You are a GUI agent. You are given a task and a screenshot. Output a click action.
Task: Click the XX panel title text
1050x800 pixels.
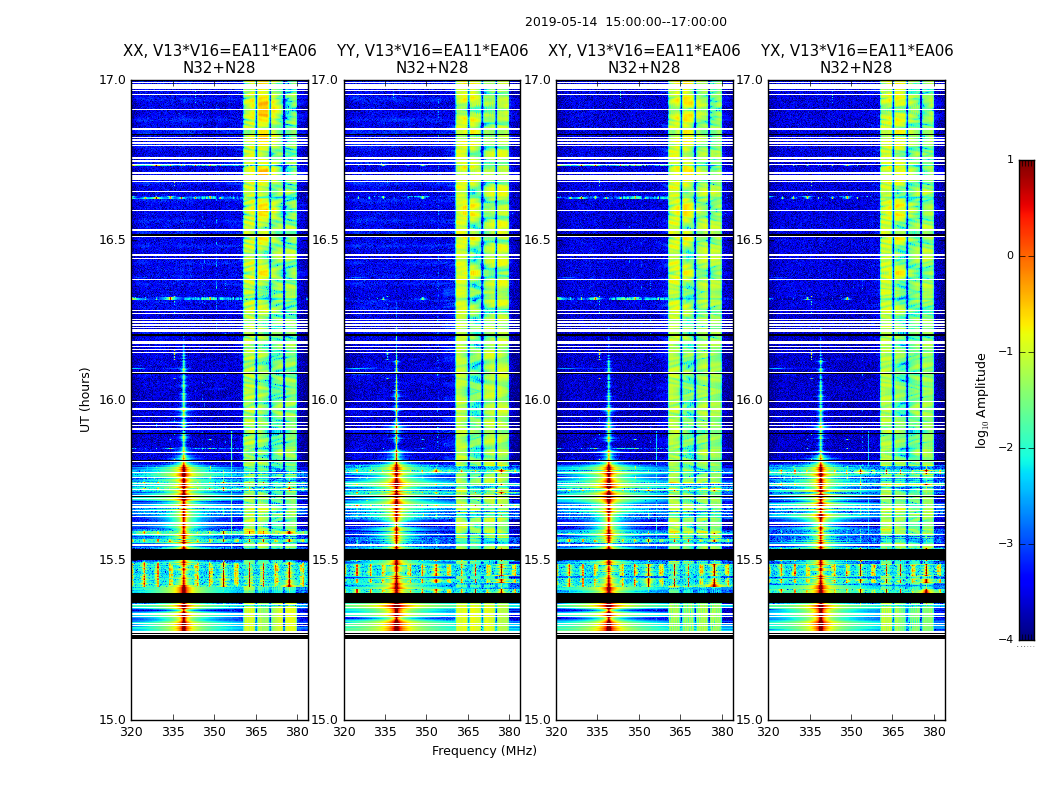click(x=219, y=60)
